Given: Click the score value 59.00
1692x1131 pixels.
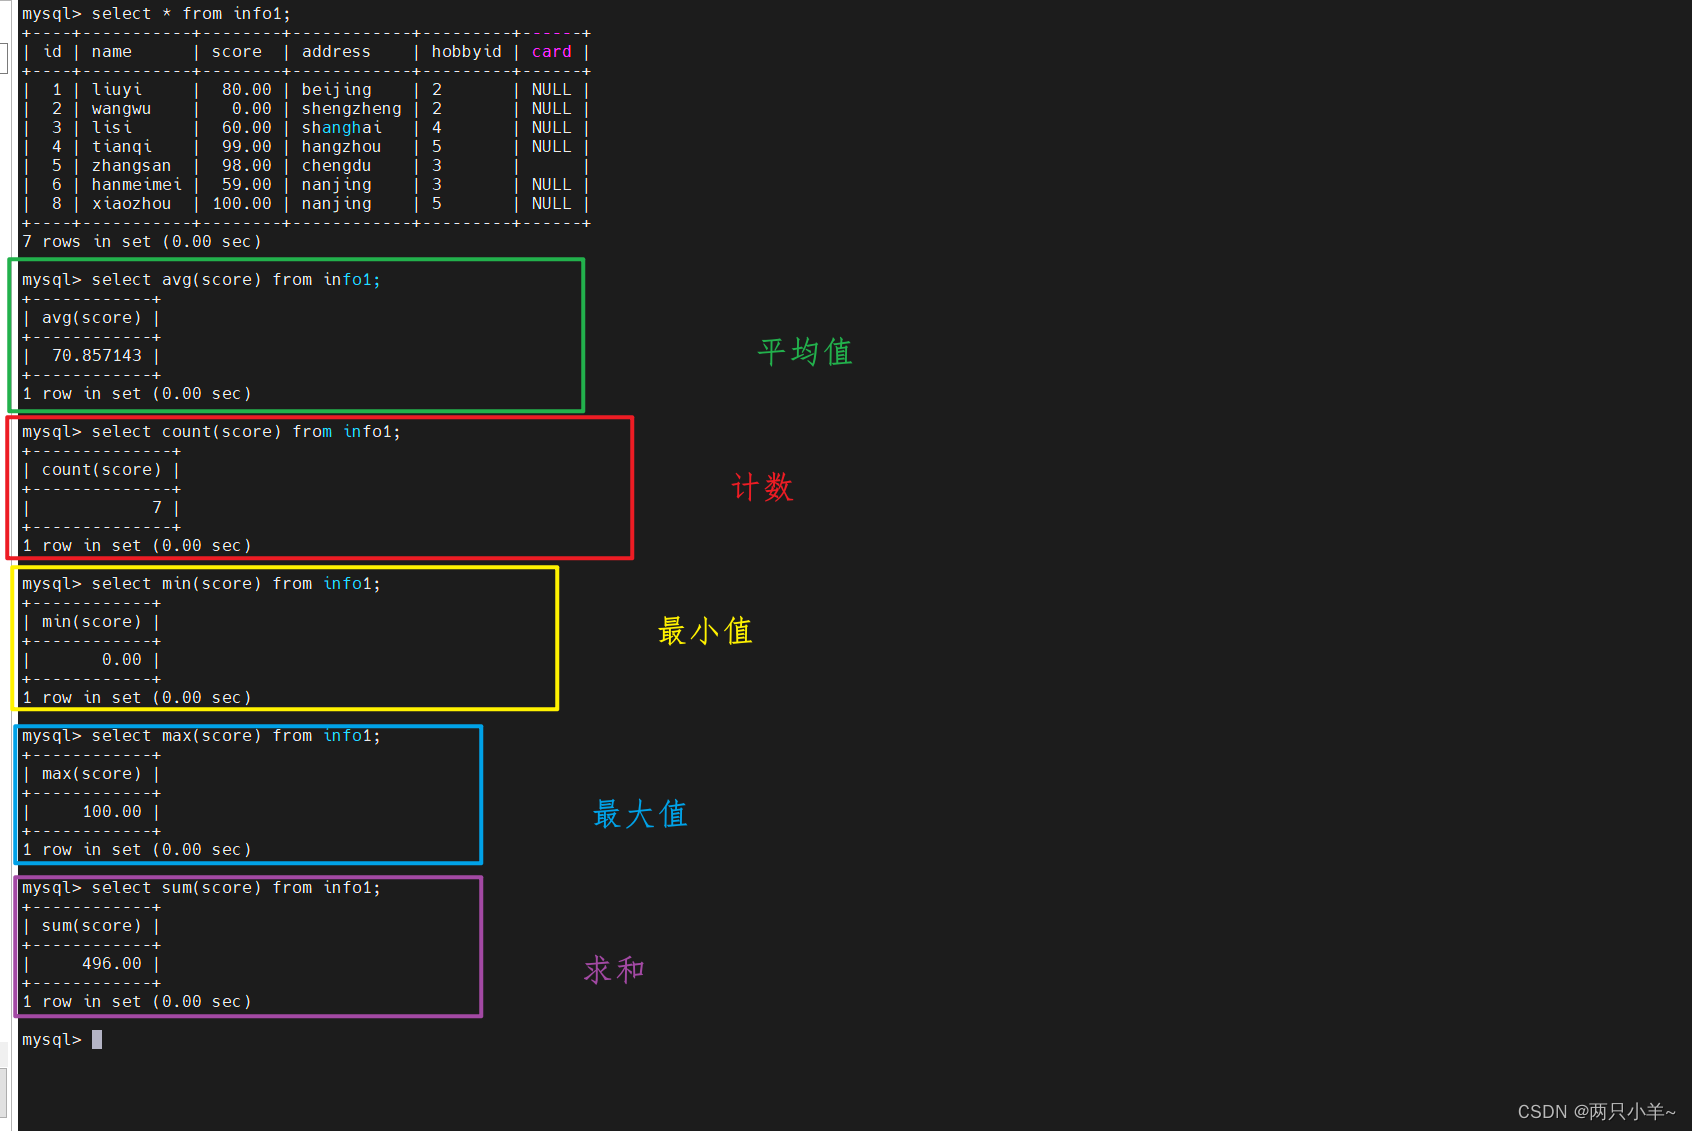Looking at the screenshot, I should coord(246,185).
